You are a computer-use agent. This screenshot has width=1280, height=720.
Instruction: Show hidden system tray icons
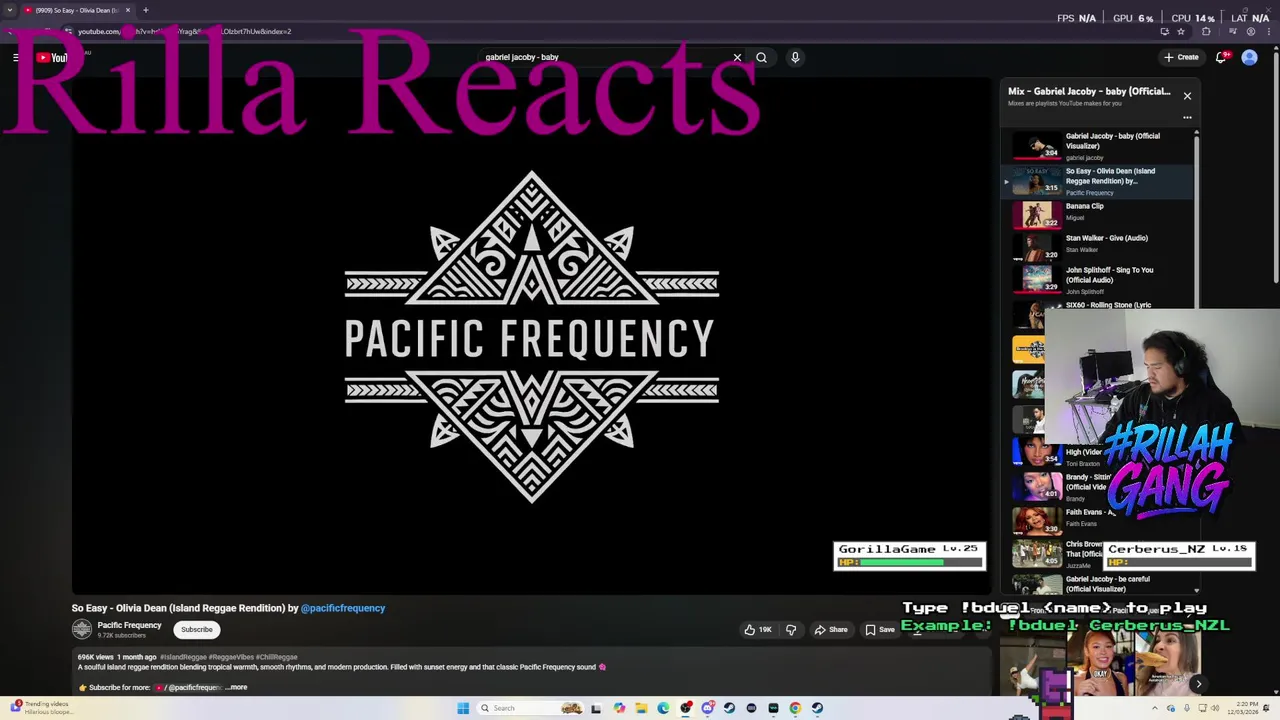pyautogui.click(x=1155, y=708)
